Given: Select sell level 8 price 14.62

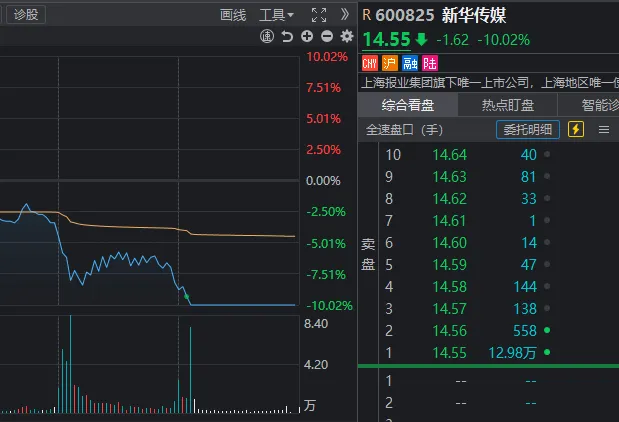Looking at the screenshot, I should 449,199.
